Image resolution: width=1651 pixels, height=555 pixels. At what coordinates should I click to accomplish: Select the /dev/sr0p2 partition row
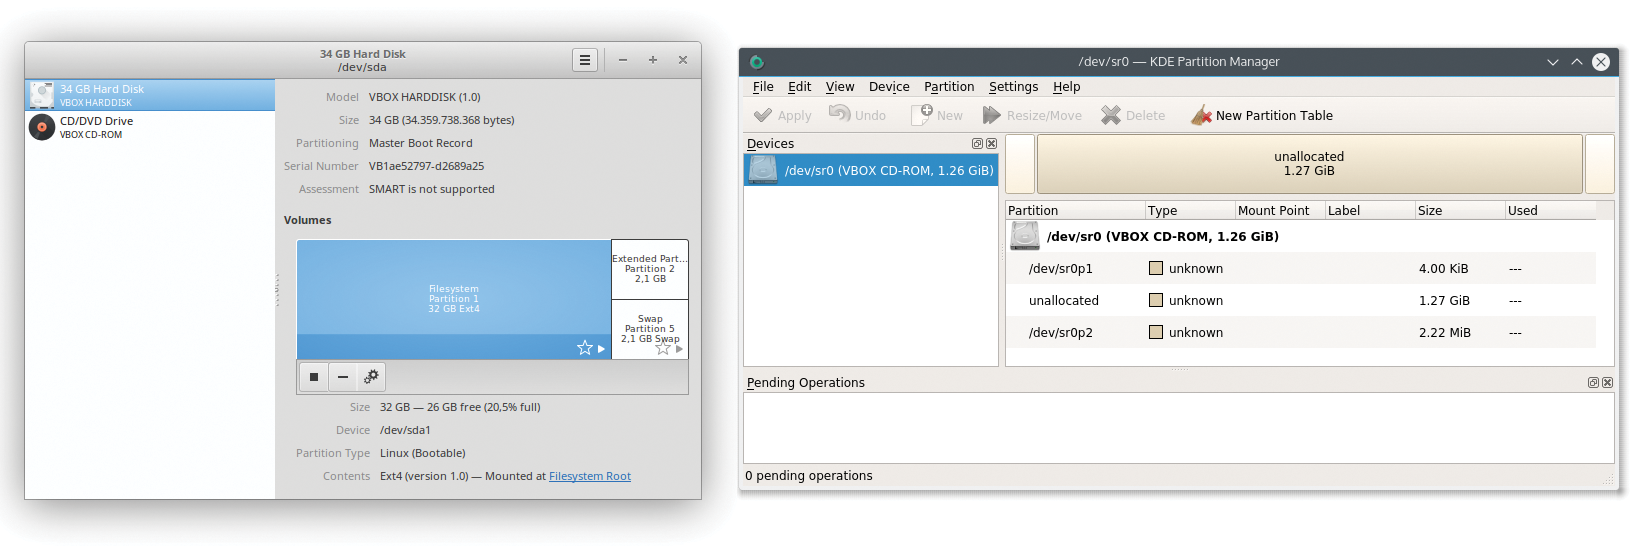point(1301,332)
